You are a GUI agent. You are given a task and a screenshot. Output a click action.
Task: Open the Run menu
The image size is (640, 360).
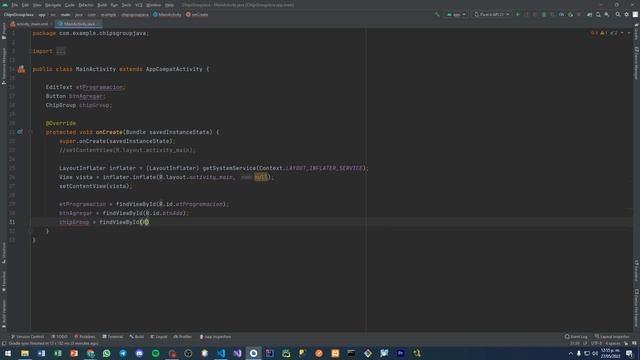pyautogui.click(x=114, y=5)
